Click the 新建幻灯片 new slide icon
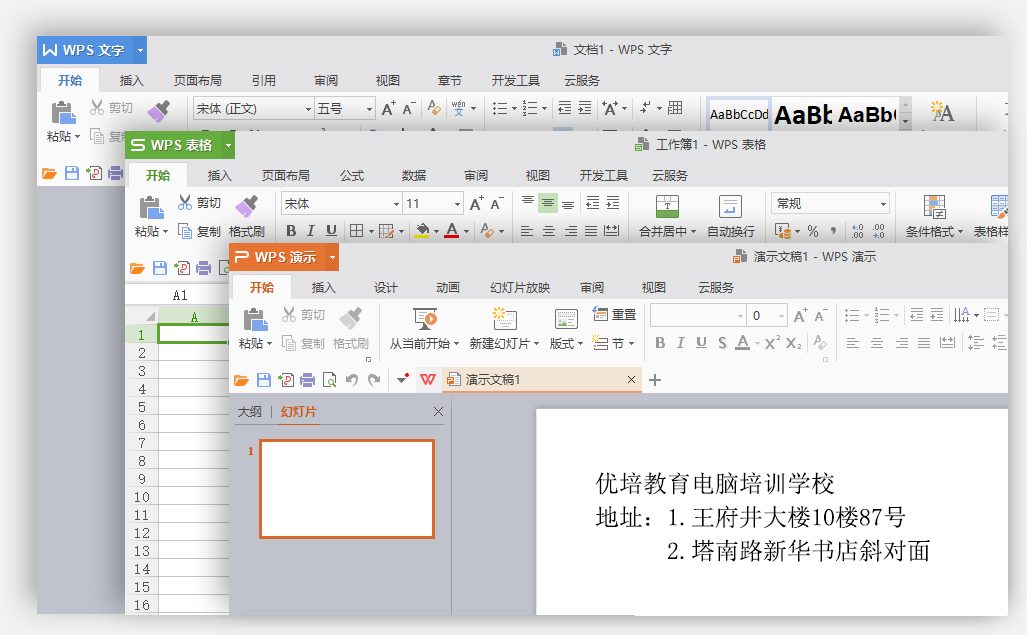1027x635 pixels. 504,319
